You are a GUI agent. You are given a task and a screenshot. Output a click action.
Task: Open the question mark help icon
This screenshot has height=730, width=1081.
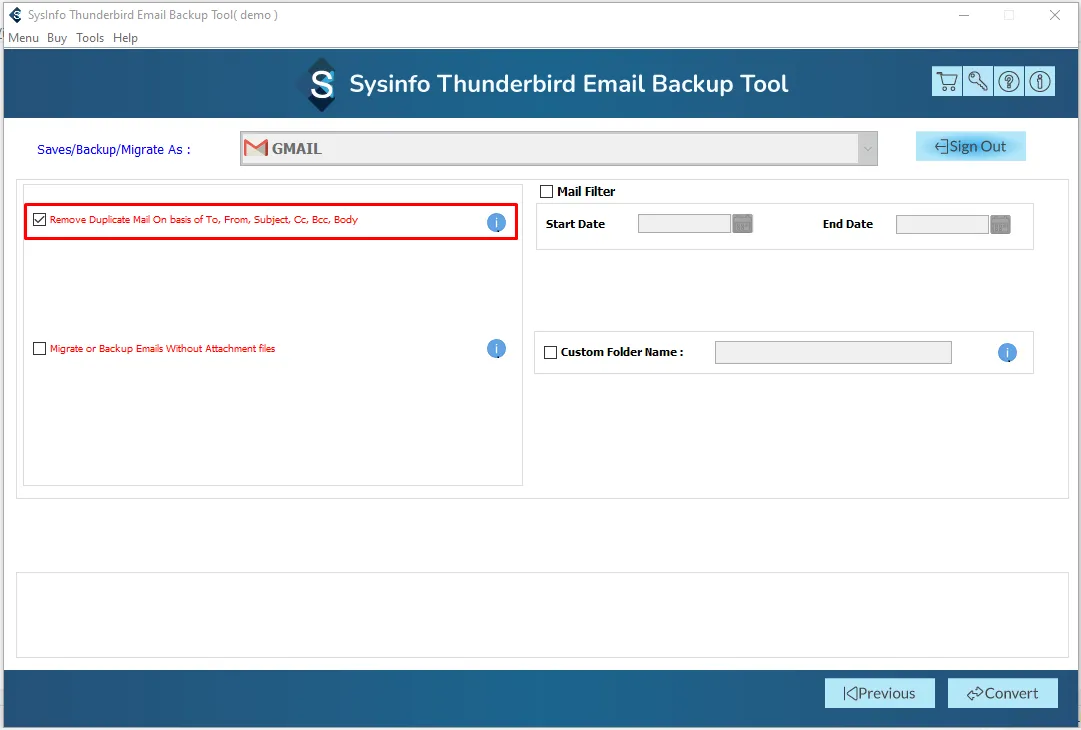pos(1009,81)
